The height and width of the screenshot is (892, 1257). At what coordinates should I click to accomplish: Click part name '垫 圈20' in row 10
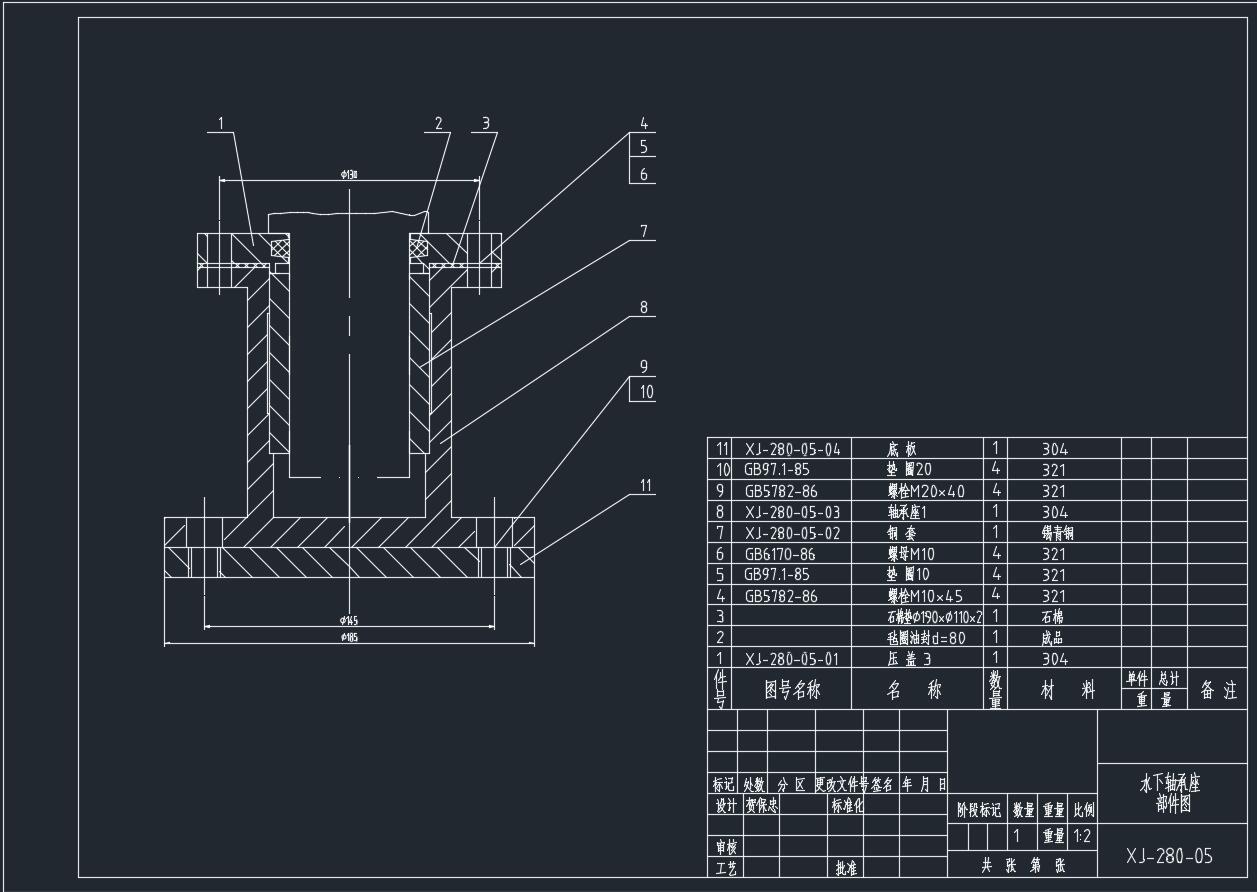(910, 470)
